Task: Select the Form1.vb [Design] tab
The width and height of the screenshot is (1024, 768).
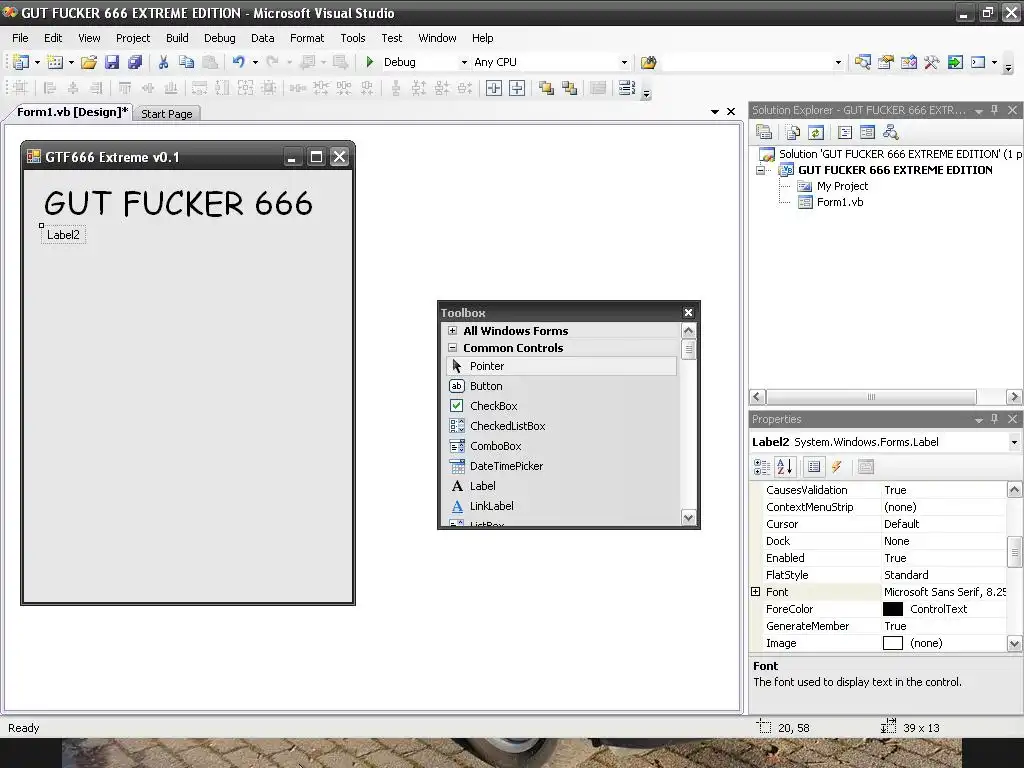Action: 72,112
